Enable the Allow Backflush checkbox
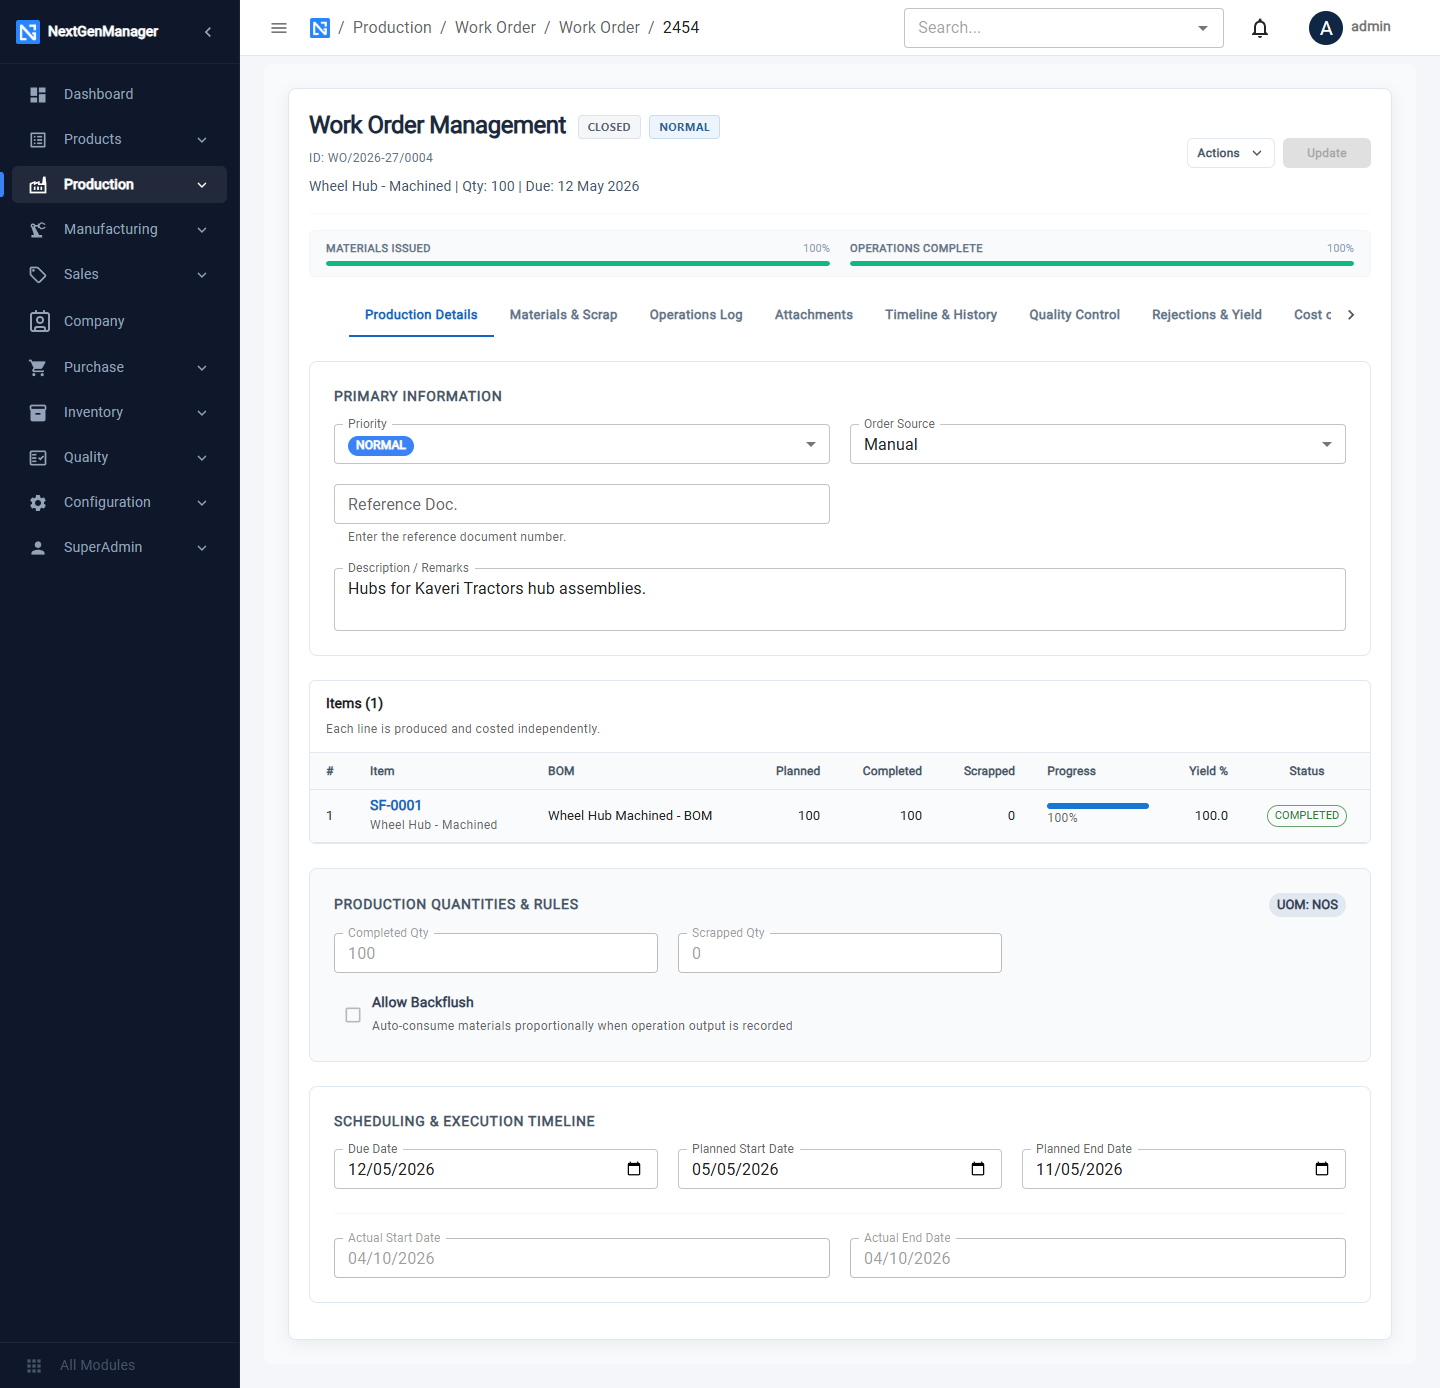Screen dimensions: 1440x1388 (353, 1015)
